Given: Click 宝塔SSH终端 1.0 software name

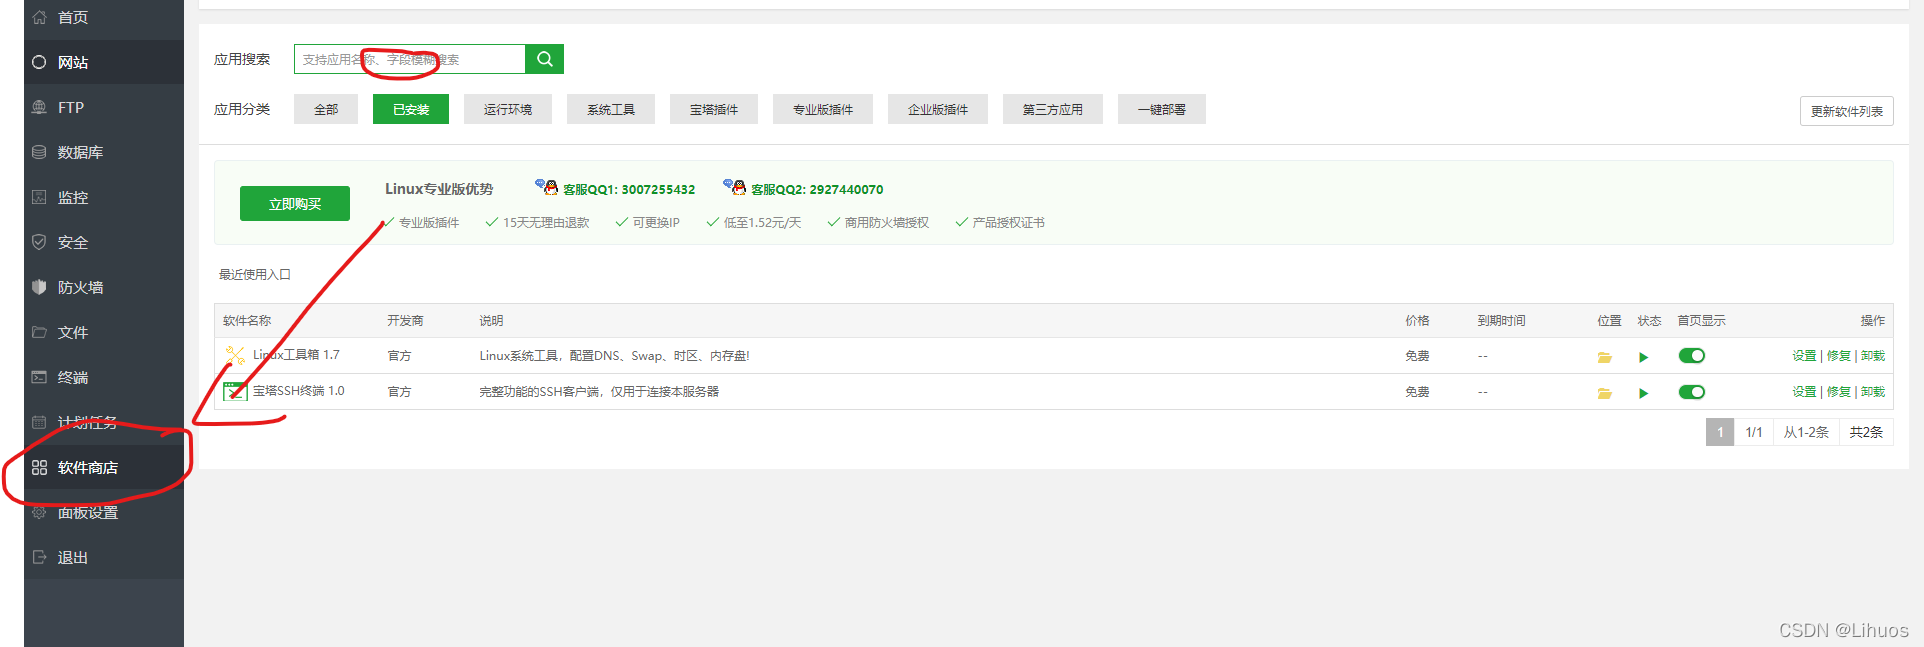Looking at the screenshot, I should [298, 391].
